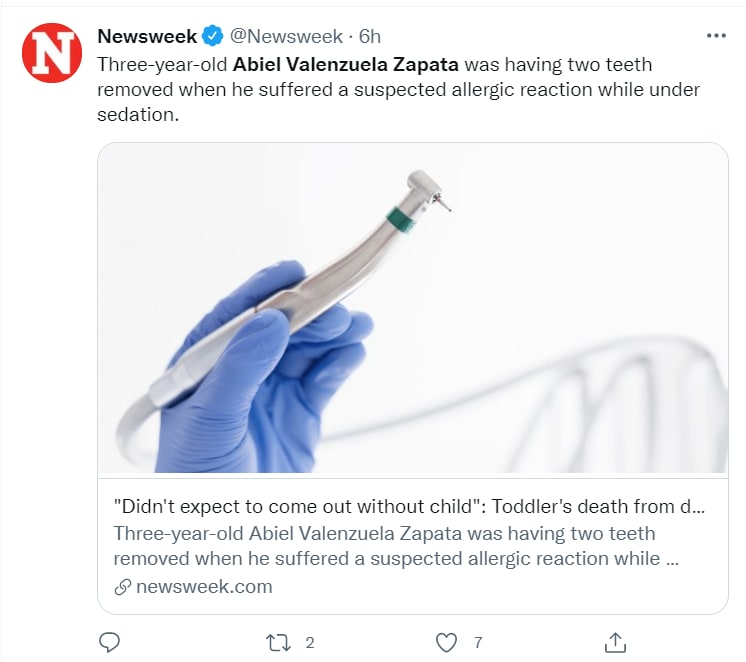Click the newsweek.com domain link
The width and height of the screenshot is (746, 662).
(x=204, y=587)
